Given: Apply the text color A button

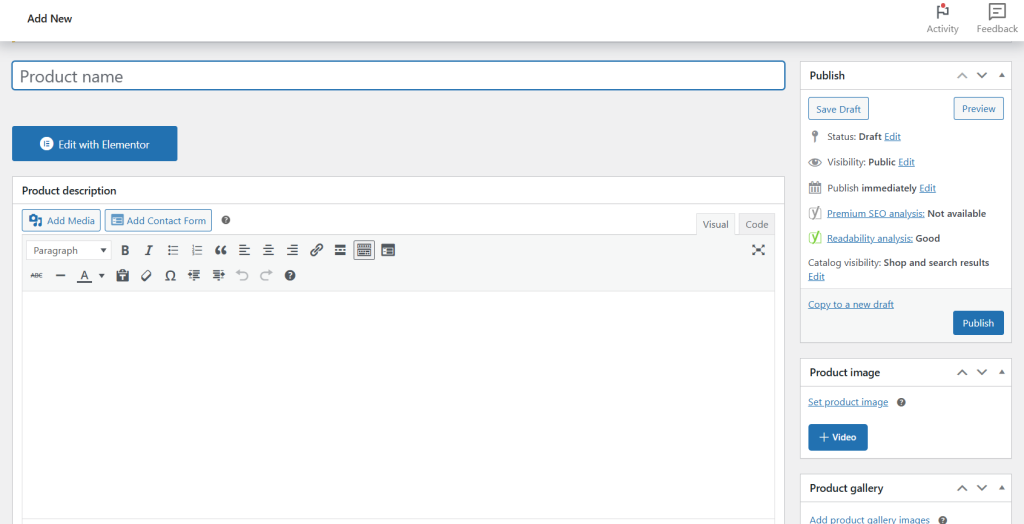Looking at the screenshot, I should coord(84,276).
